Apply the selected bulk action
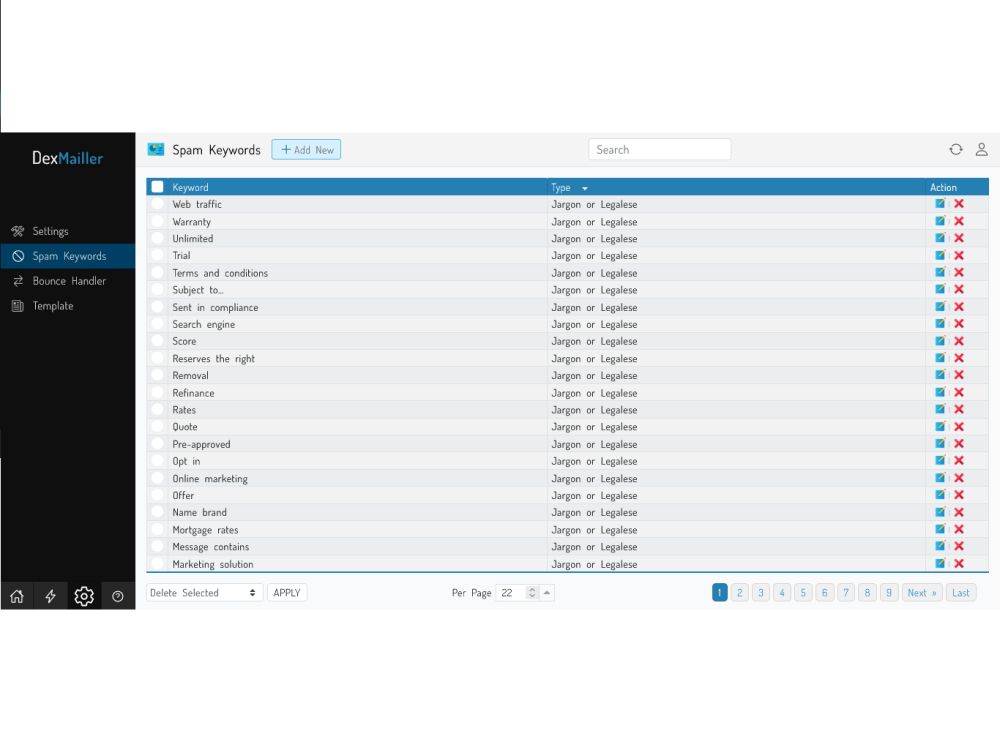 click(x=287, y=592)
